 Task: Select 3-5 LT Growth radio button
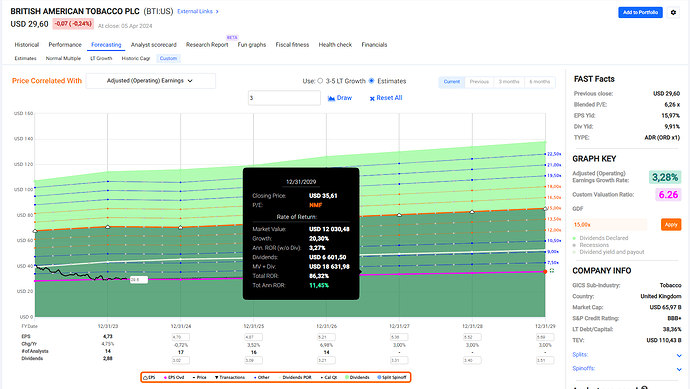320,81
